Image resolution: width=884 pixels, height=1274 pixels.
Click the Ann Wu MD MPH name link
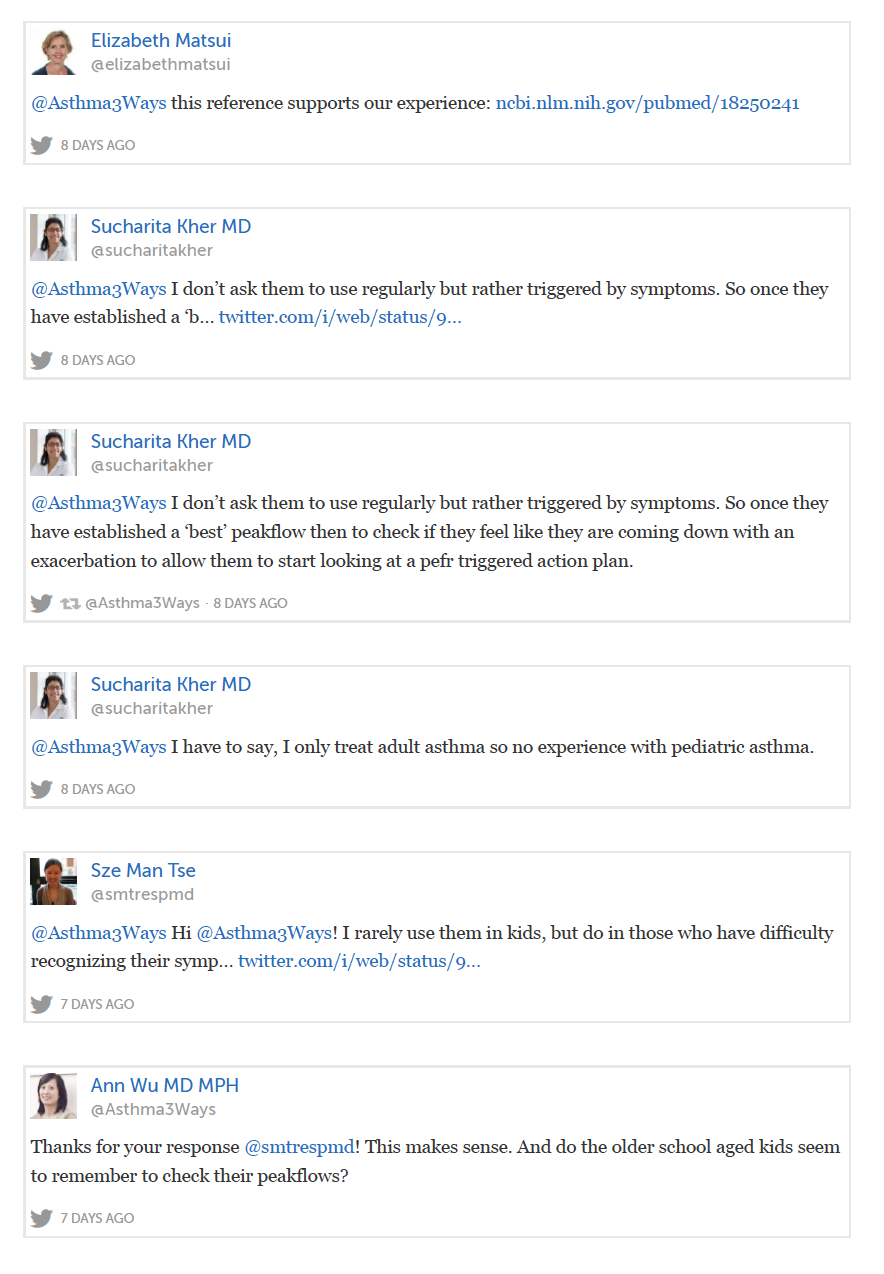[165, 1085]
